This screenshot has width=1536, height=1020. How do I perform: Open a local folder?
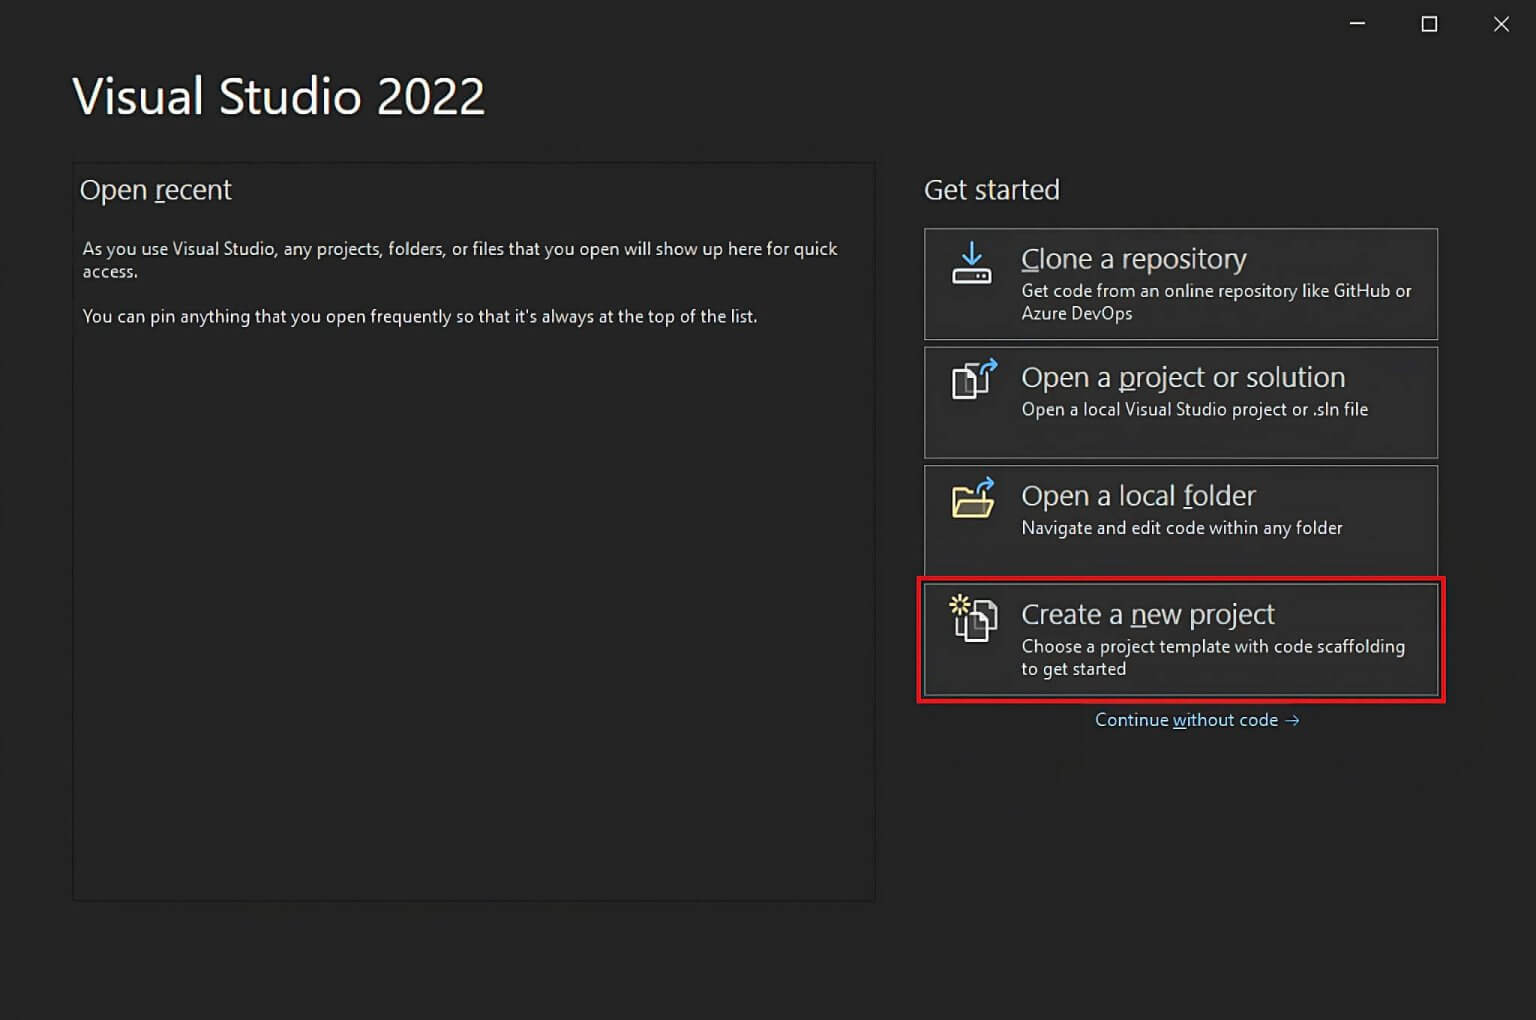point(1180,520)
